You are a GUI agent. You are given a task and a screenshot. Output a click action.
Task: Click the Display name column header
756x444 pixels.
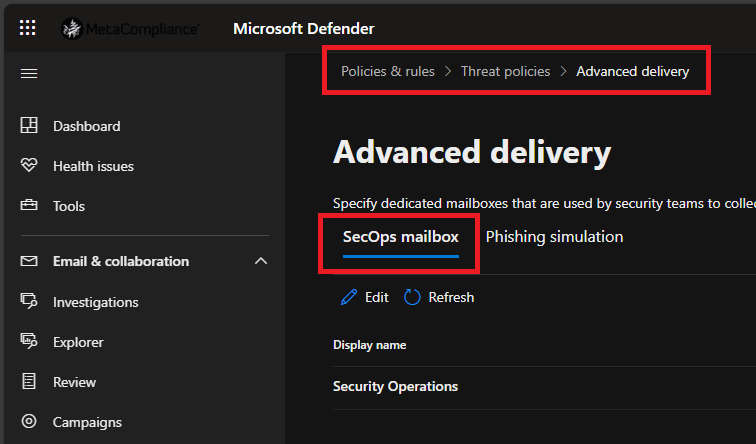click(369, 345)
